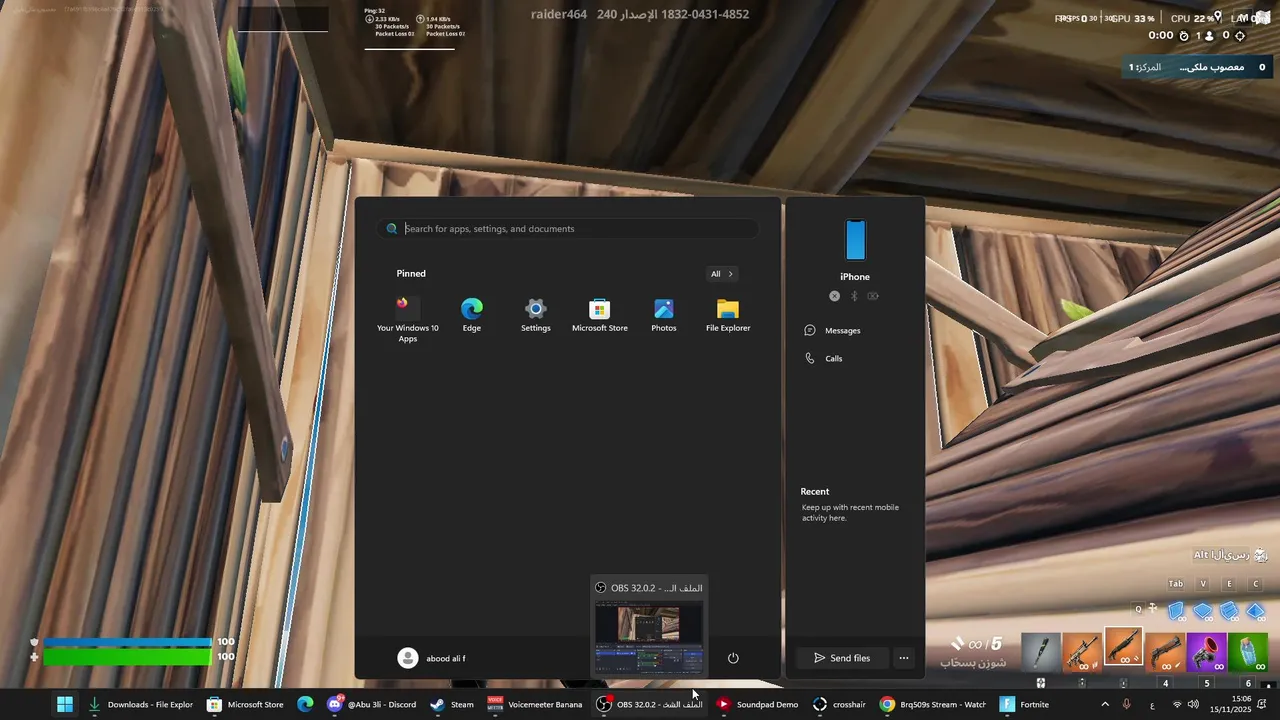Open crosshair app on taskbar
The image size is (1280, 720).
838,704
